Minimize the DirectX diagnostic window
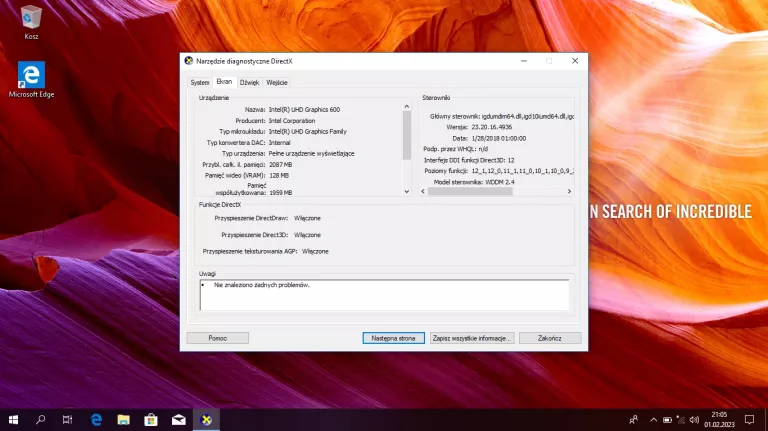Image resolution: width=768 pixels, height=431 pixels. coord(524,61)
